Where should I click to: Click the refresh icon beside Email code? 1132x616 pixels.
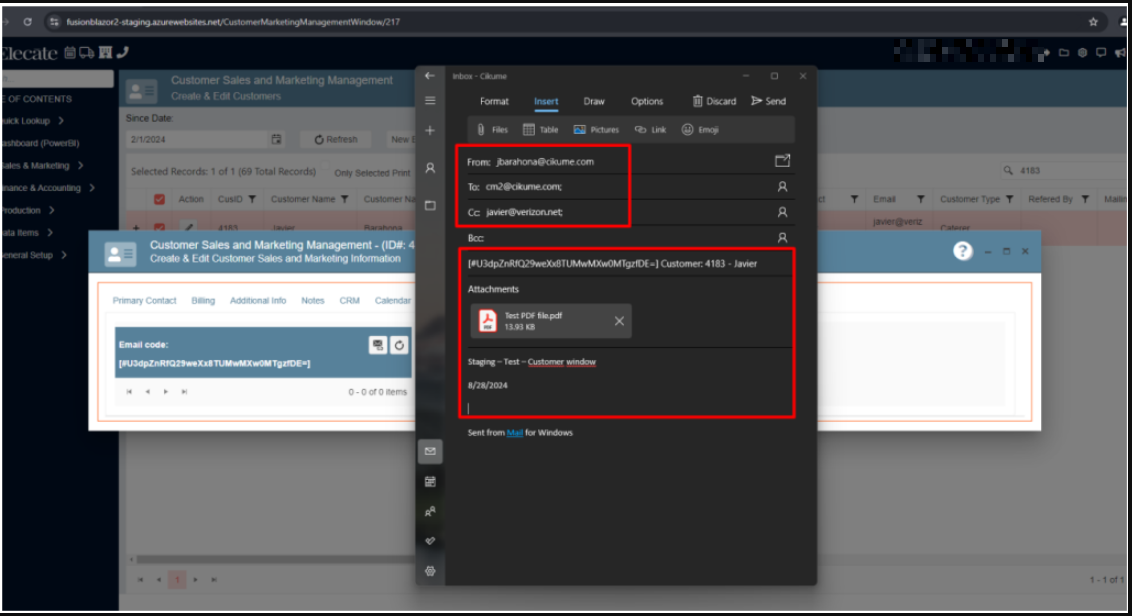click(399, 345)
